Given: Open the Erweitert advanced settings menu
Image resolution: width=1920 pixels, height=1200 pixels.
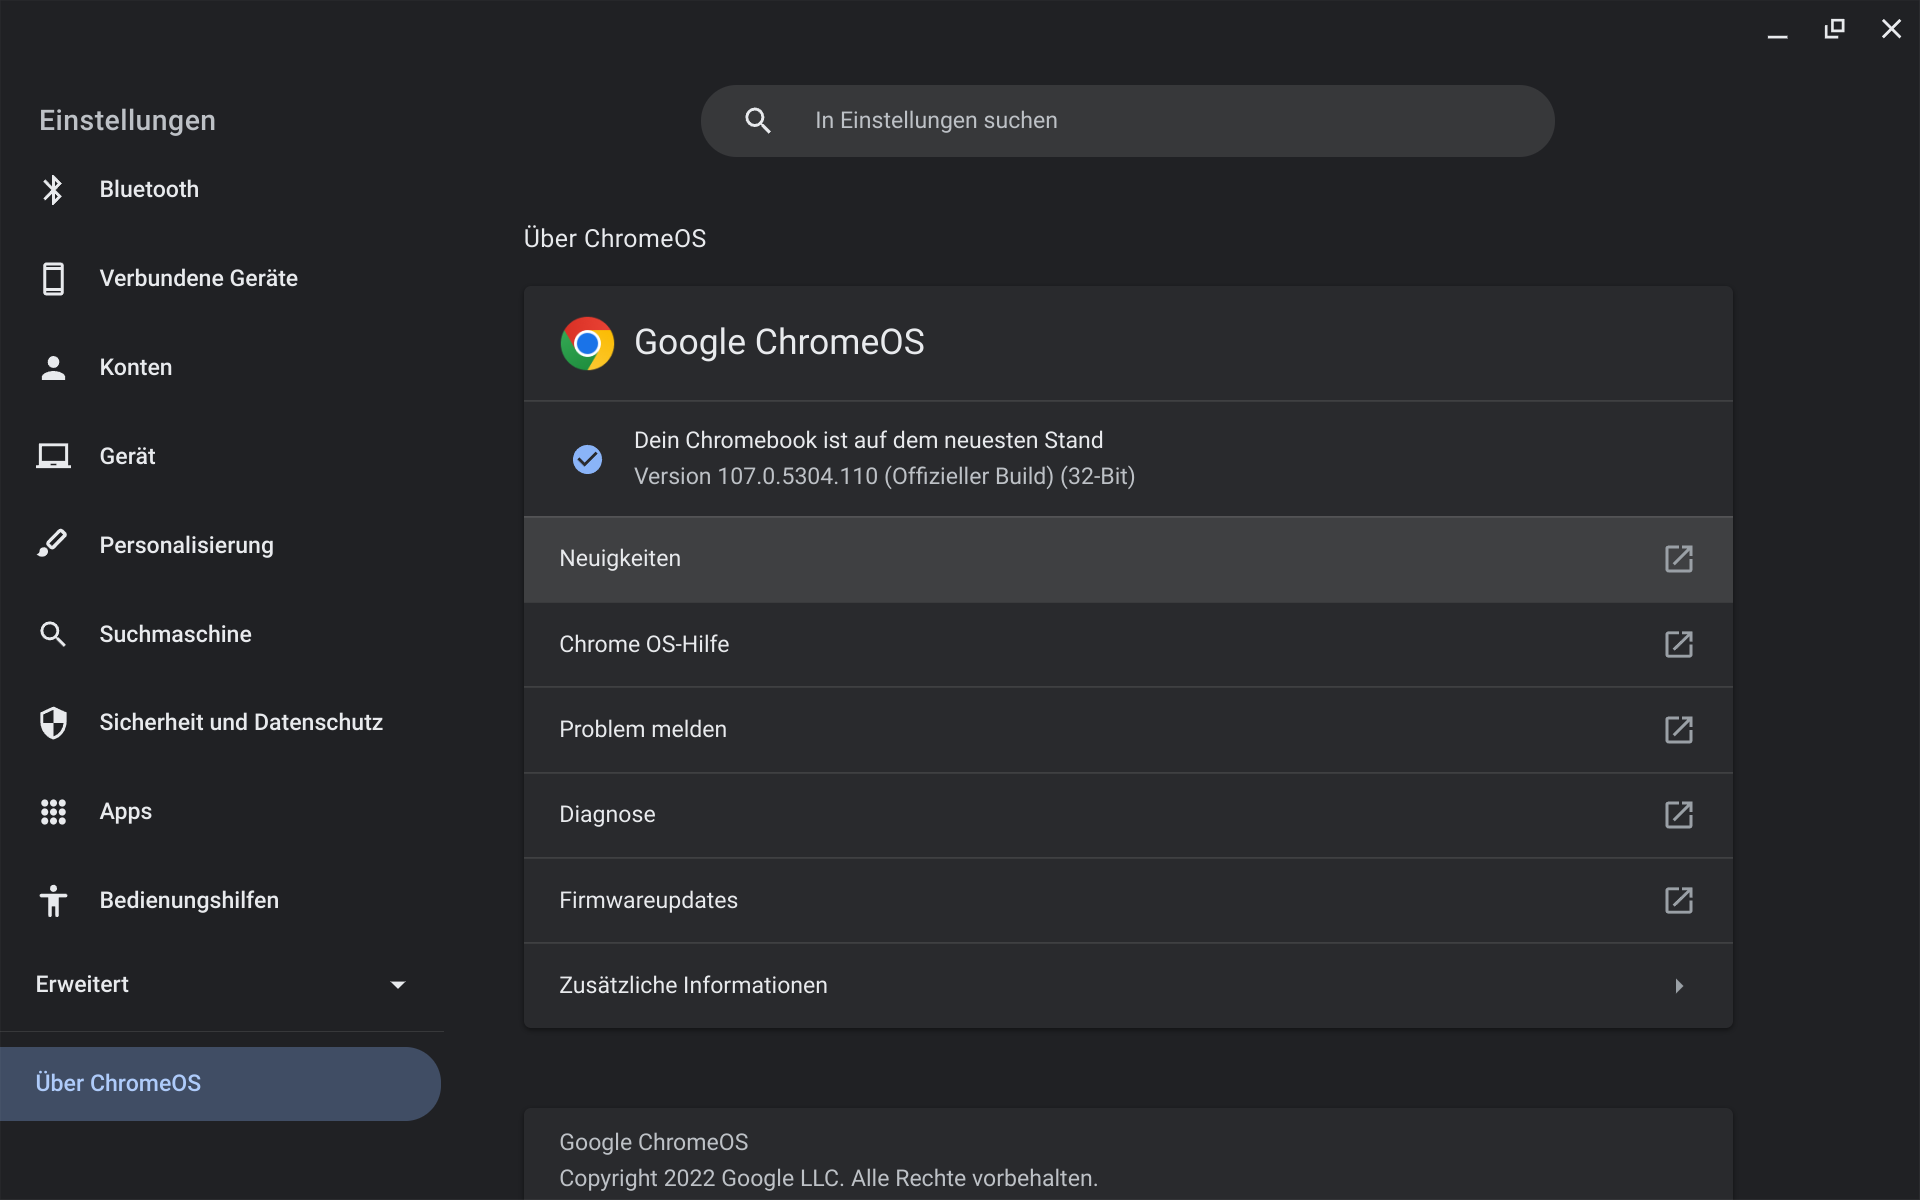Looking at the screenshot, I should pyautogui.click(x=83, y=985).
